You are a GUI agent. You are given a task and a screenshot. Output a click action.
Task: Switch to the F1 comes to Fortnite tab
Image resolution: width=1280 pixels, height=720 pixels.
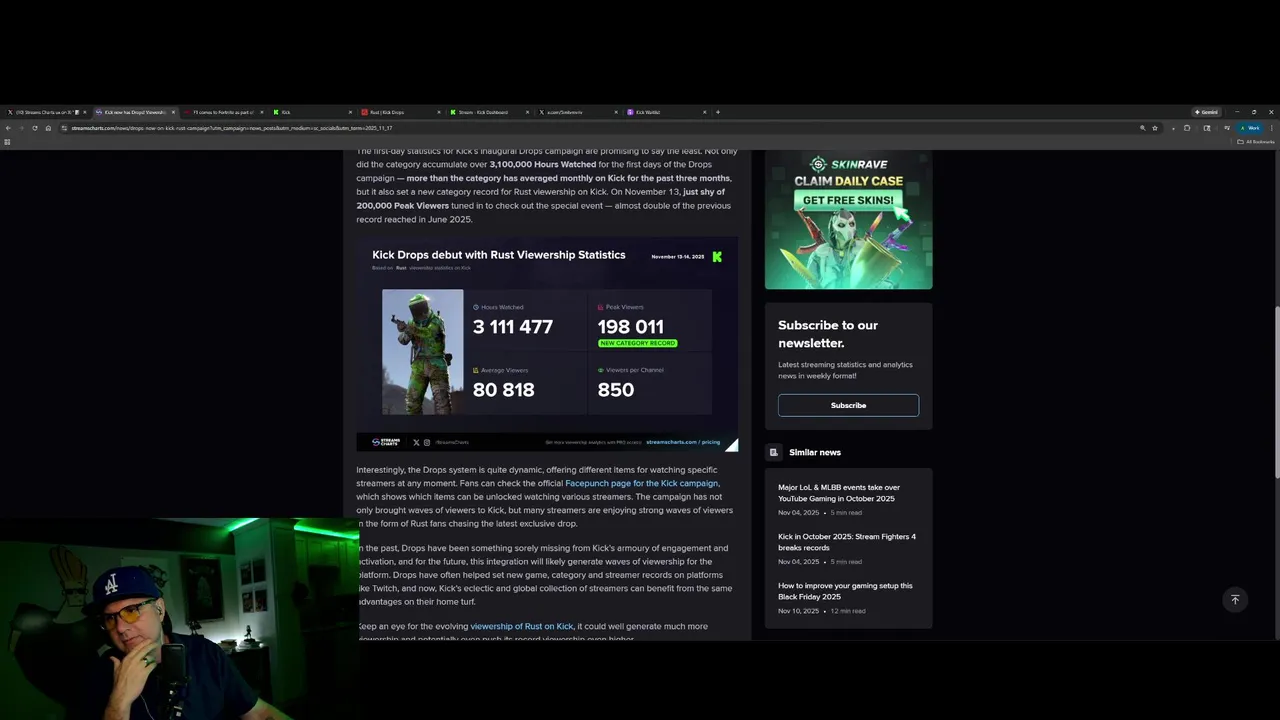click(x=223, y=112)
